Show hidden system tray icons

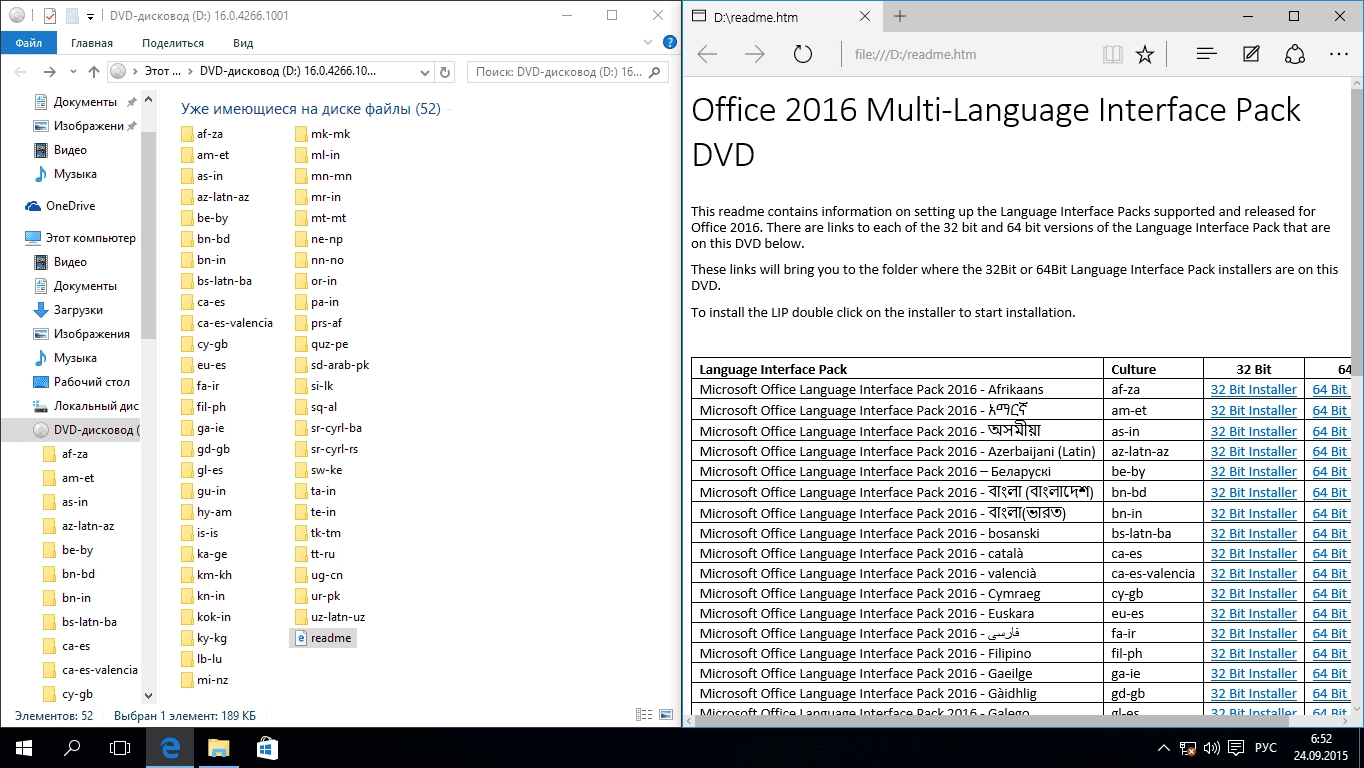(1164, 748)
